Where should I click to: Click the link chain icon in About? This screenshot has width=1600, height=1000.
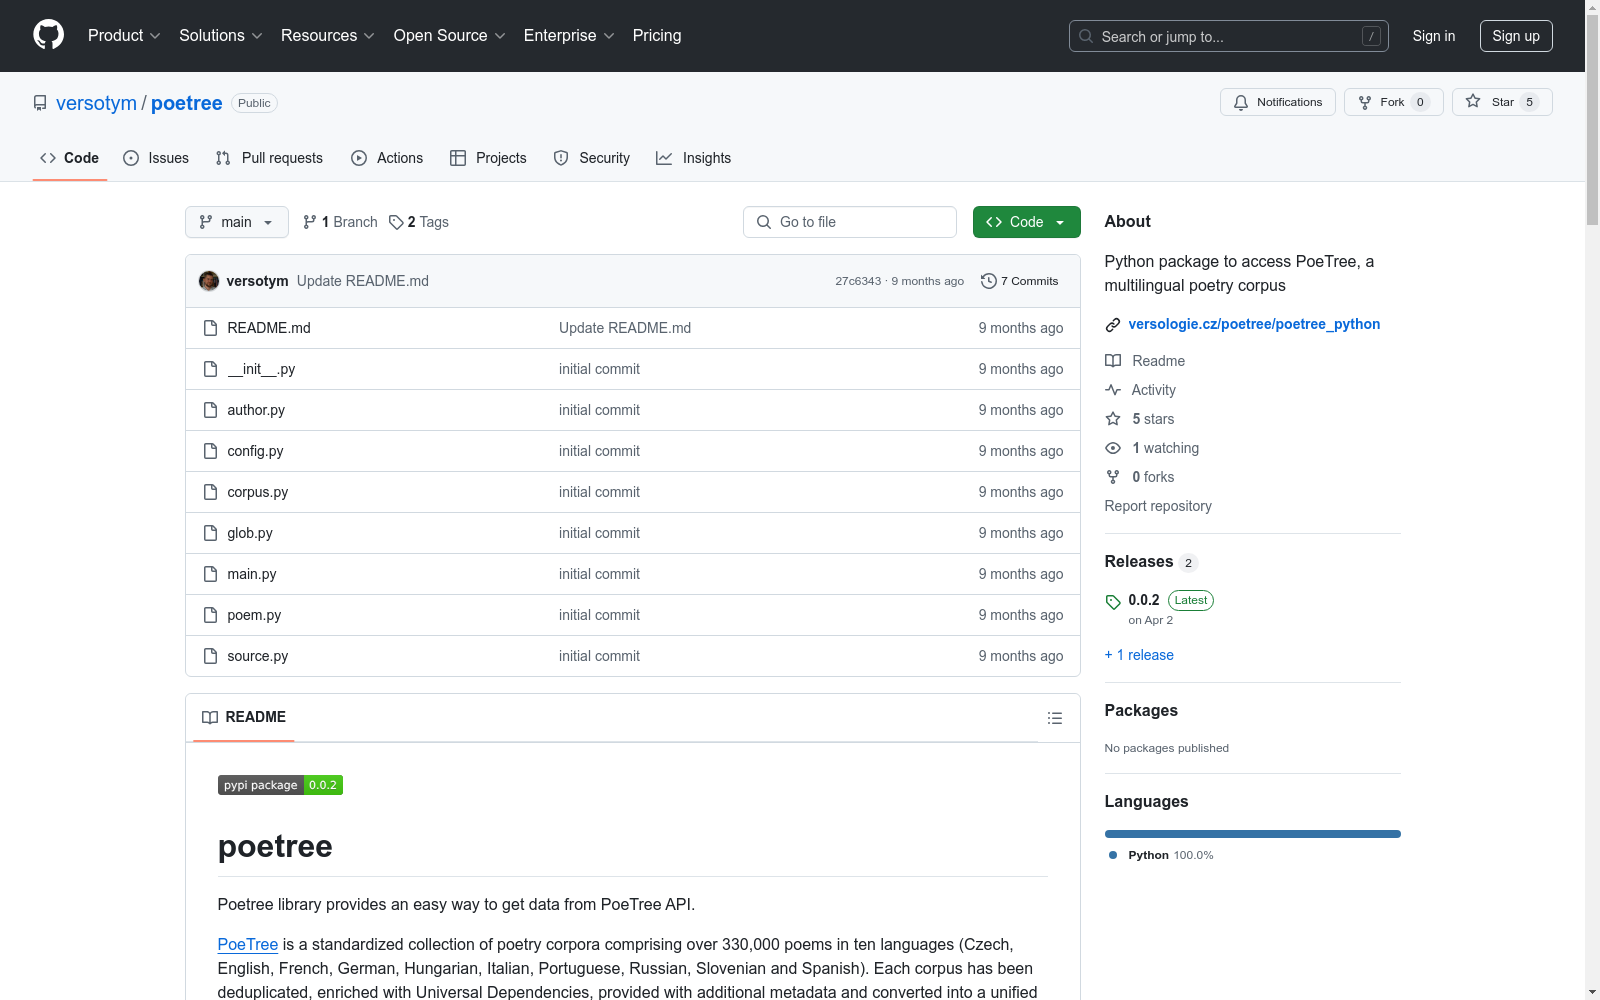point(1113,325)
